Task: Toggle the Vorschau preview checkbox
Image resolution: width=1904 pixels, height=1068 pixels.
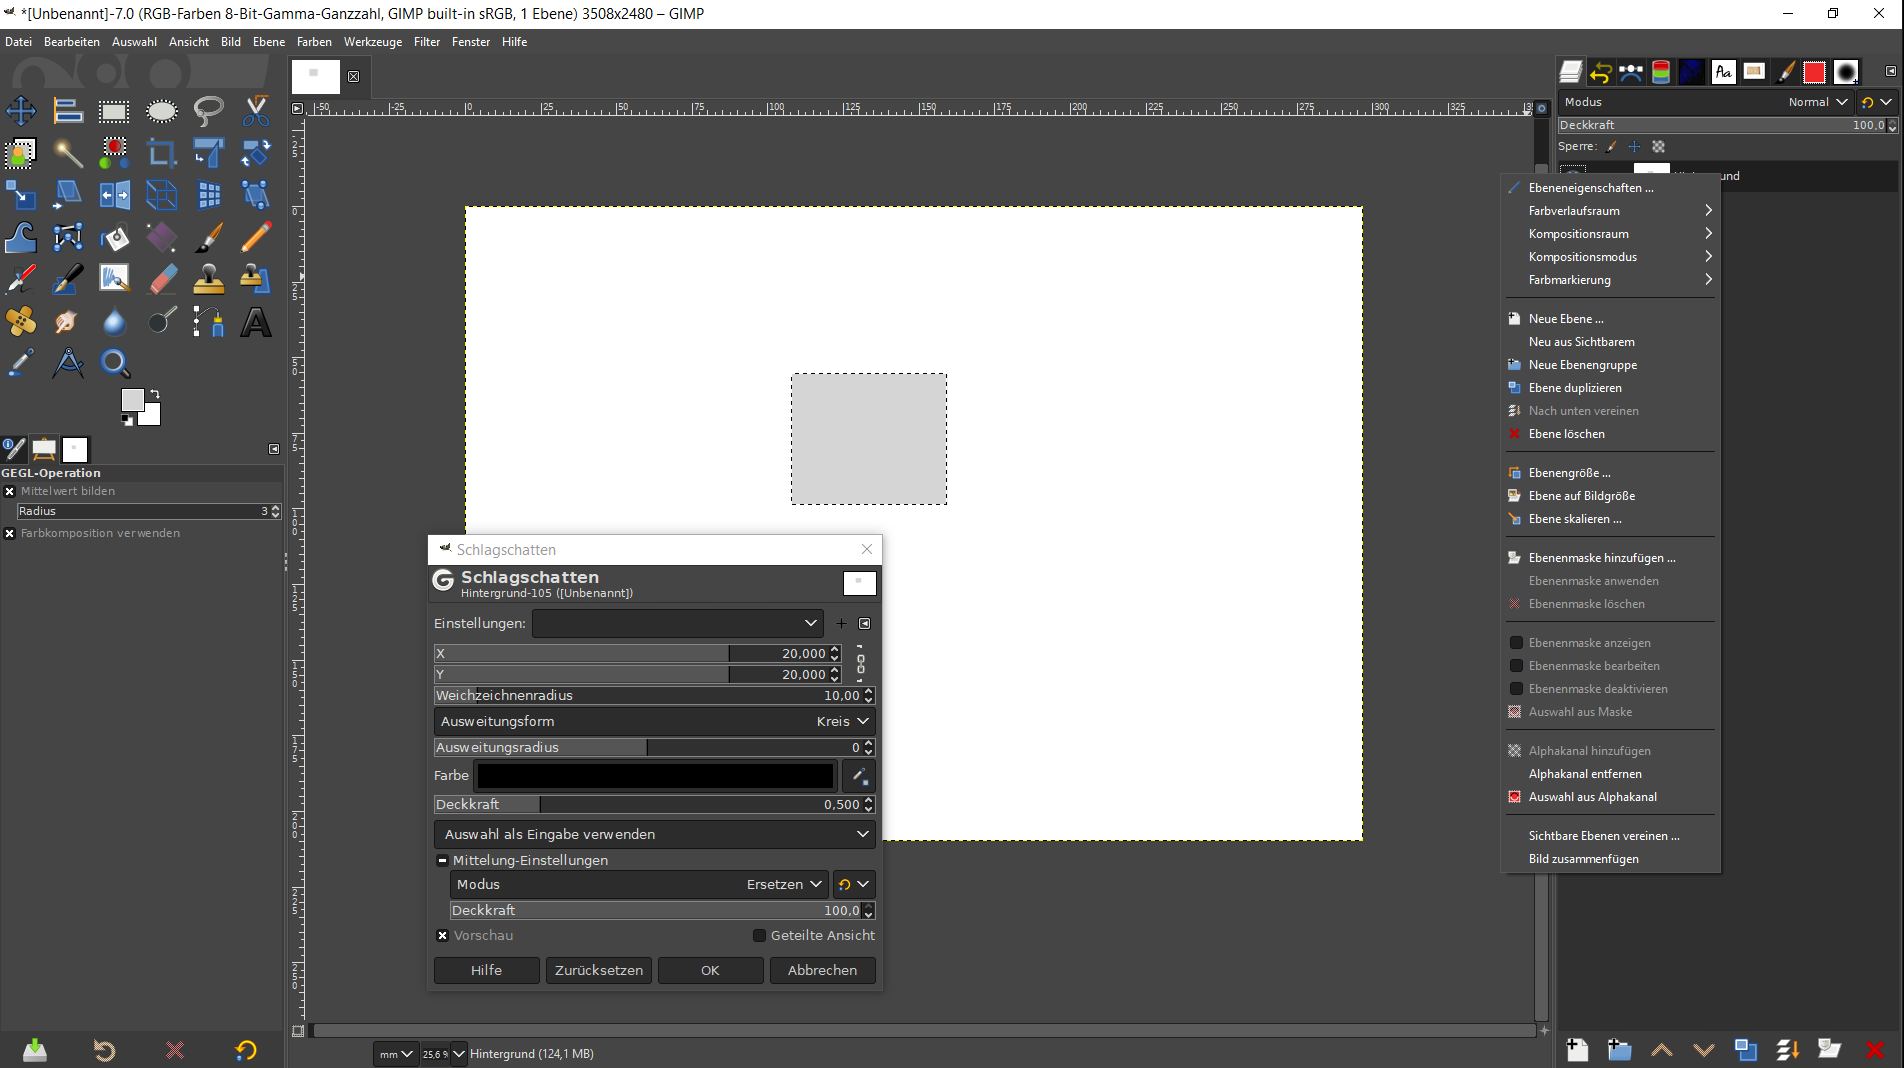Action: 443,936
